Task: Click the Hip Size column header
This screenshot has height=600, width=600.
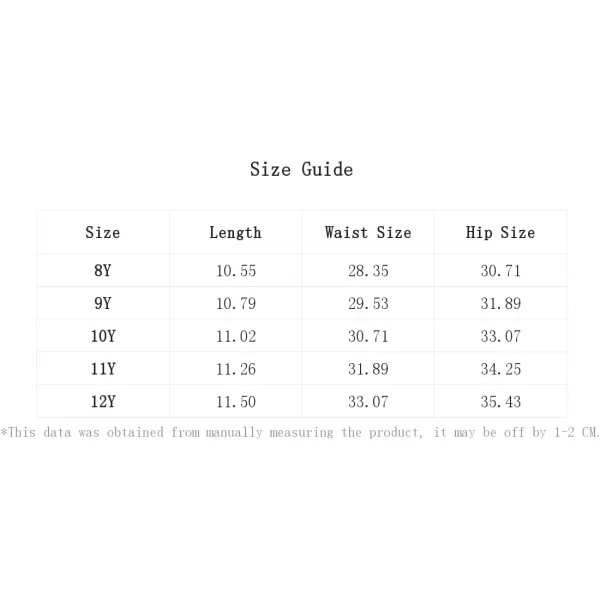Action: pos(500,233)
